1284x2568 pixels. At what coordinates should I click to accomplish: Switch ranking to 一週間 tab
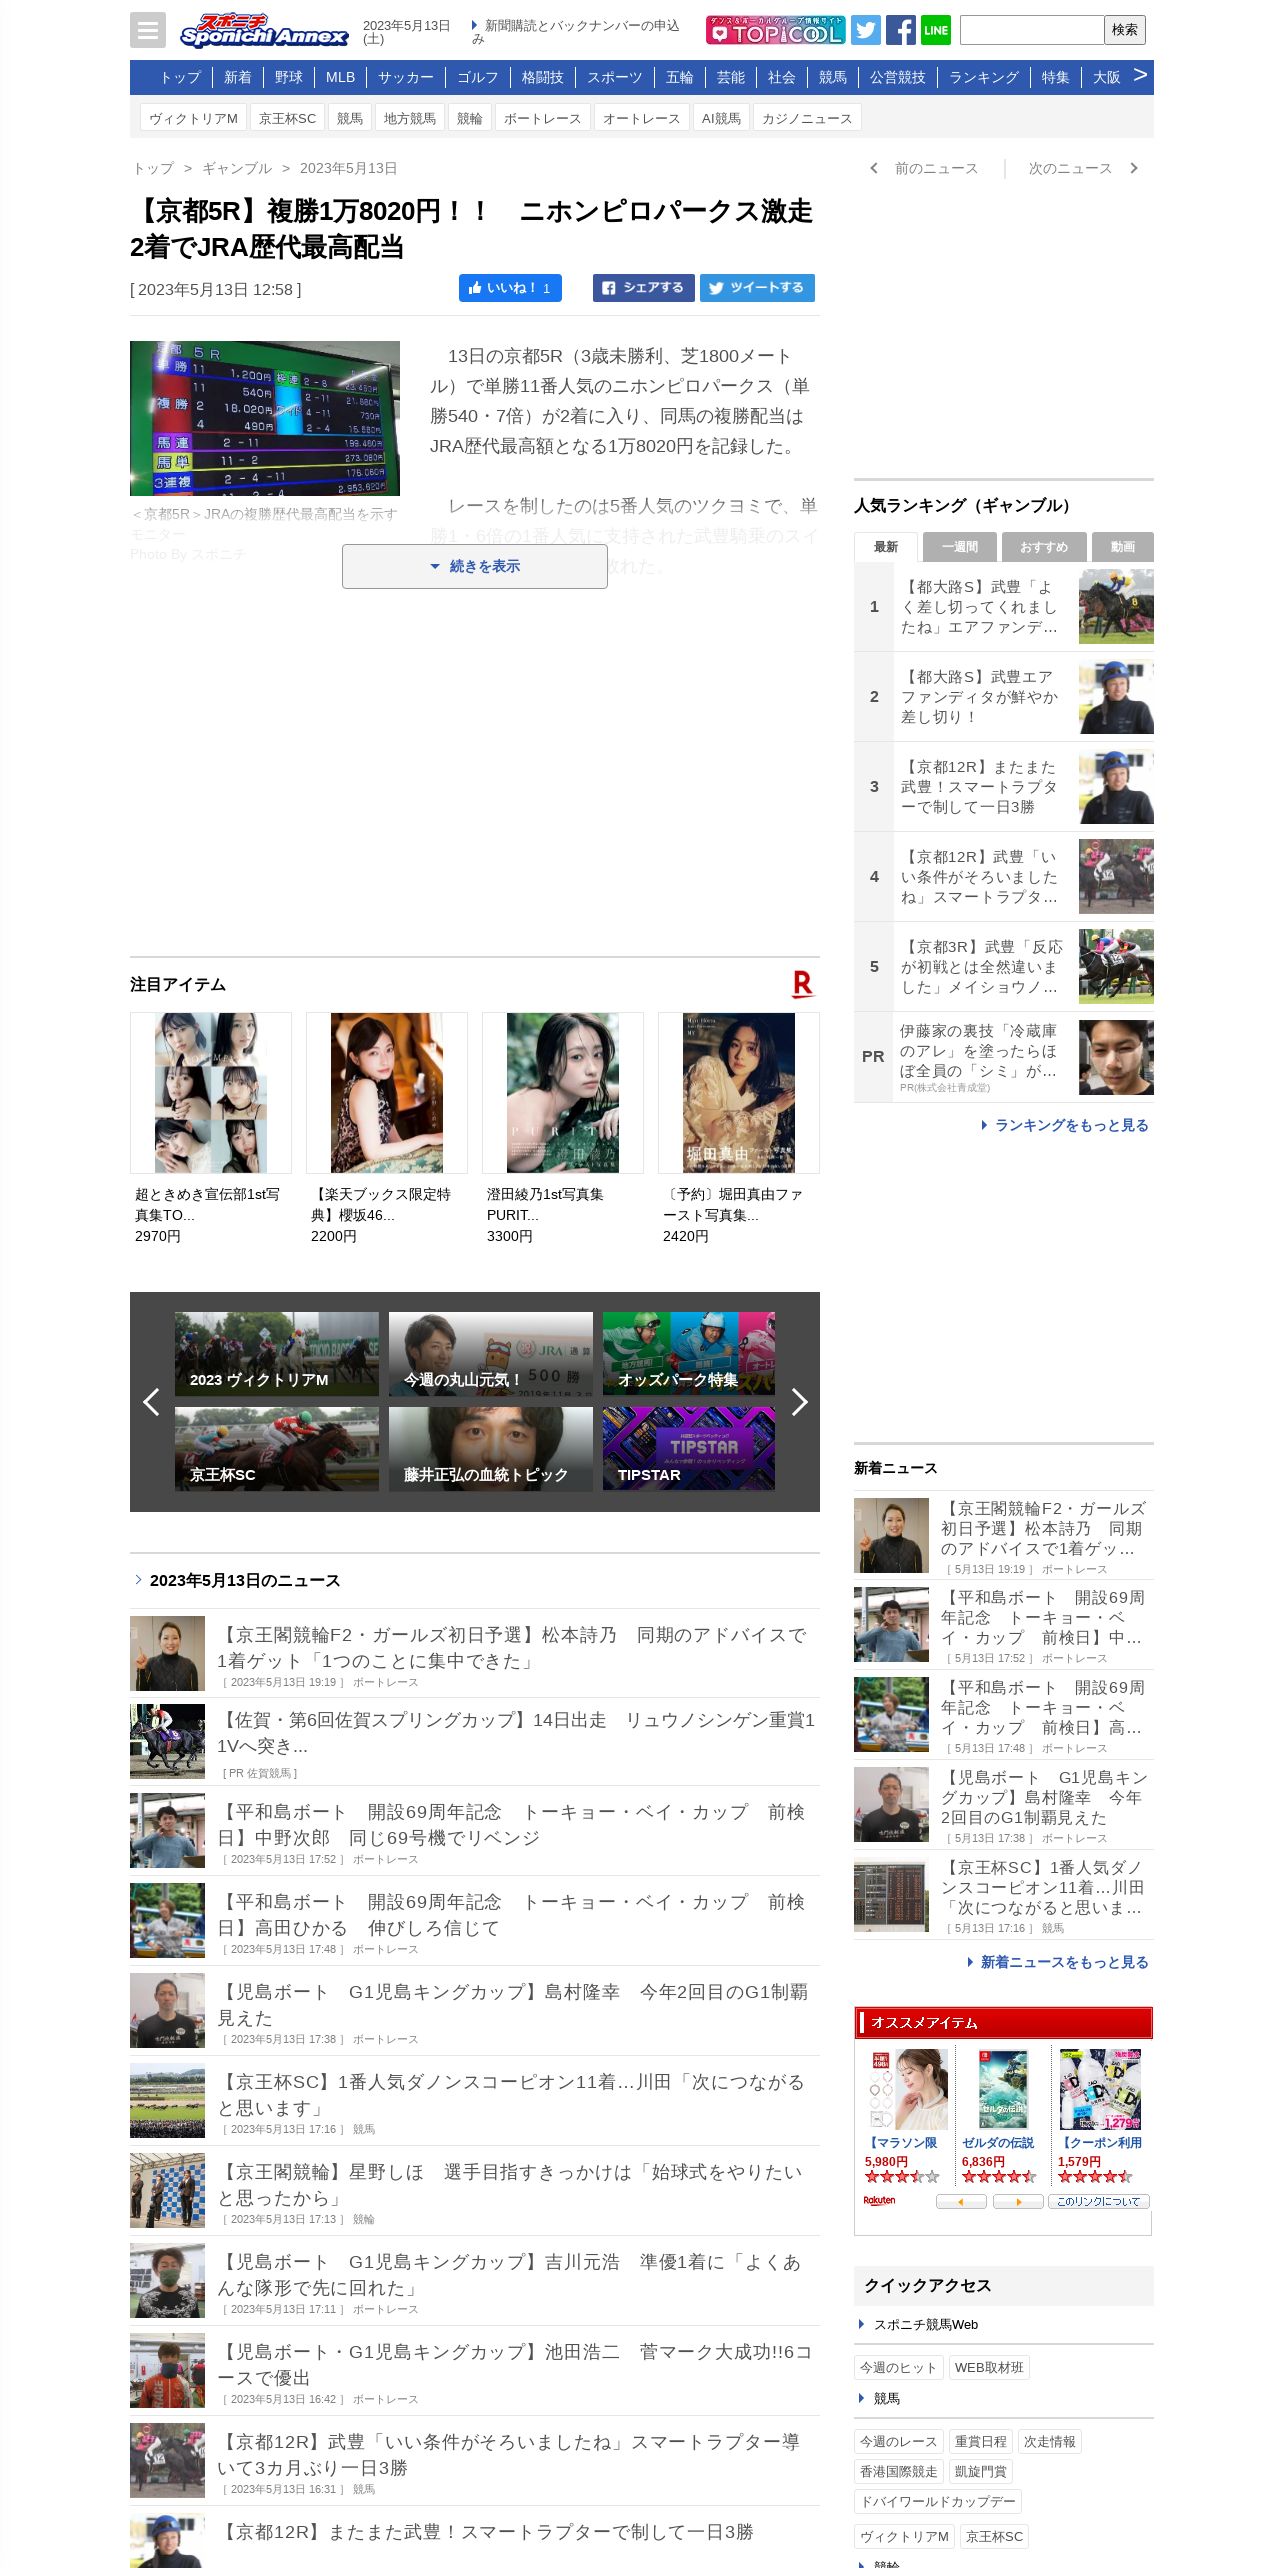coord(960,547)
